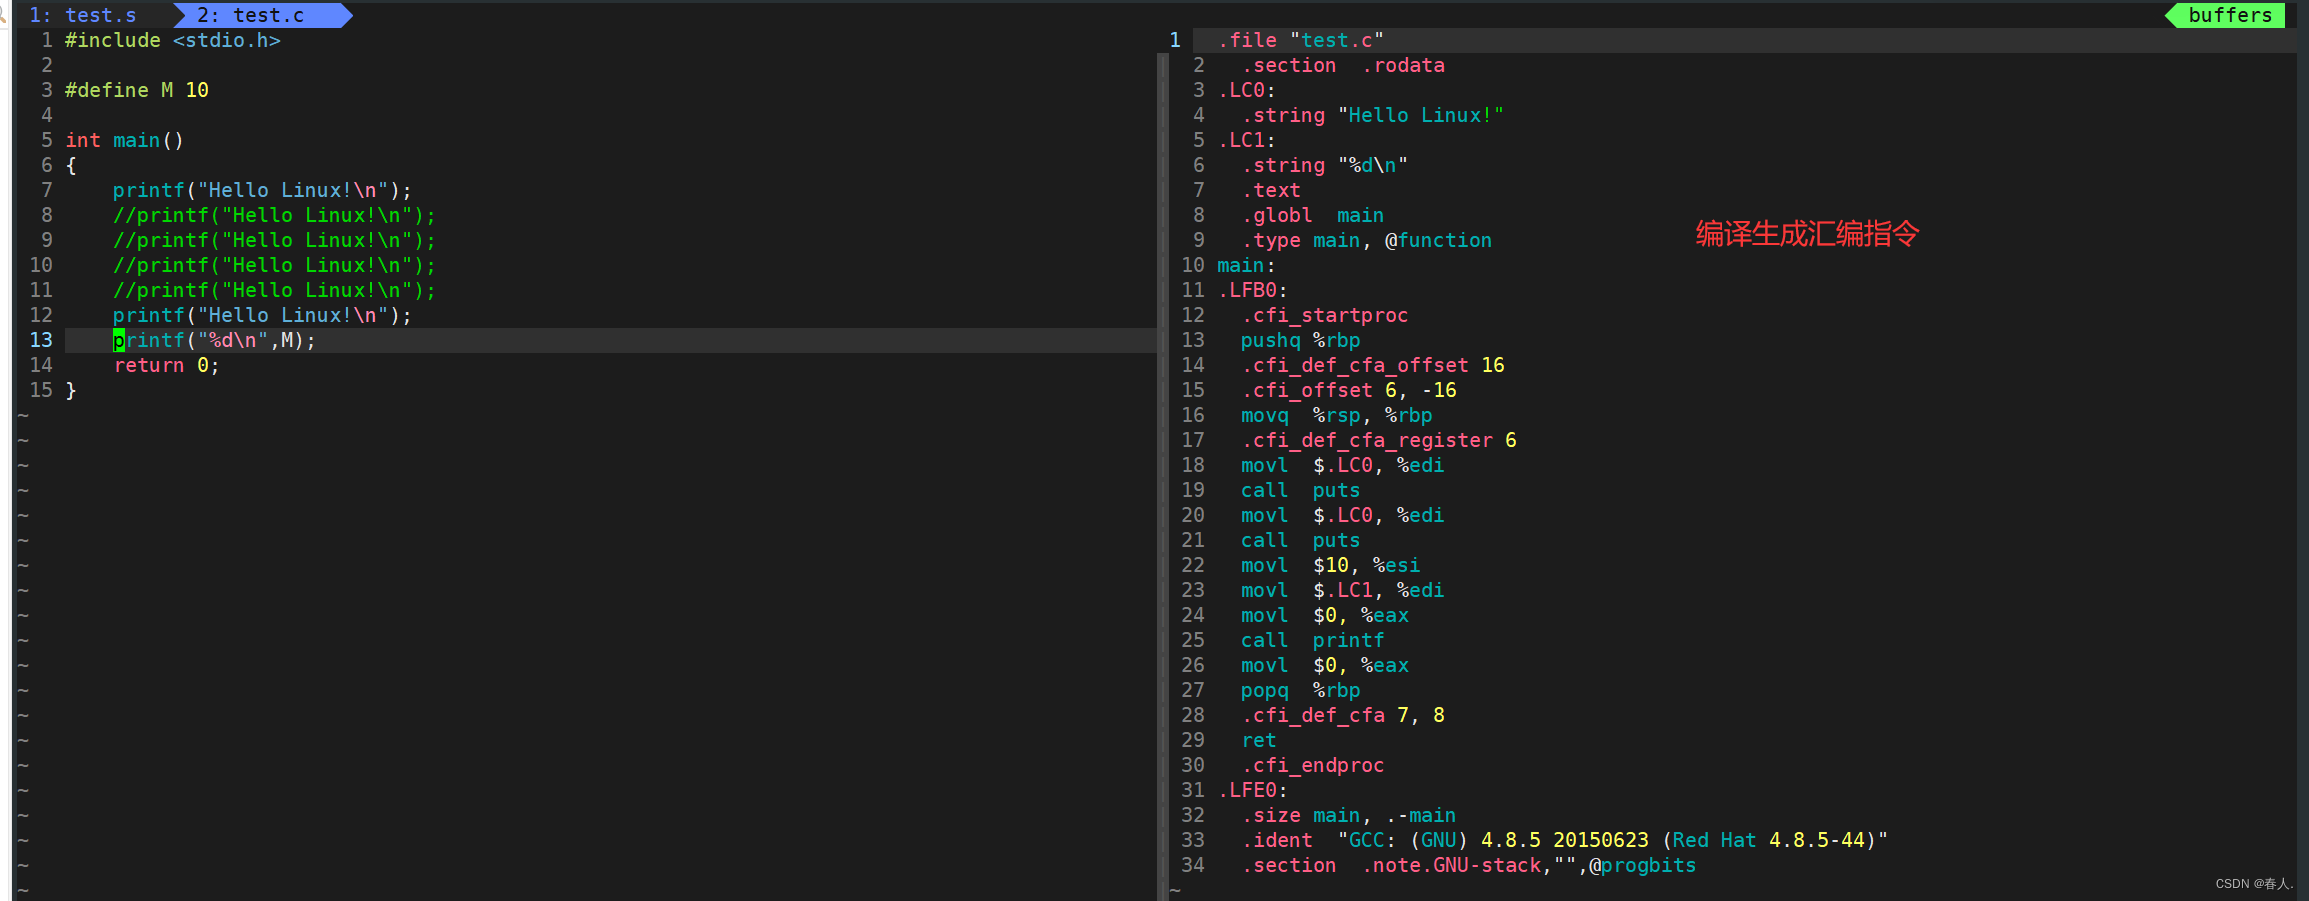Image resolution: width=2309 pixels, height=901 pixels.
Task: Click the printf Hello Linux on line 7
Action: (x=262, y=190)
